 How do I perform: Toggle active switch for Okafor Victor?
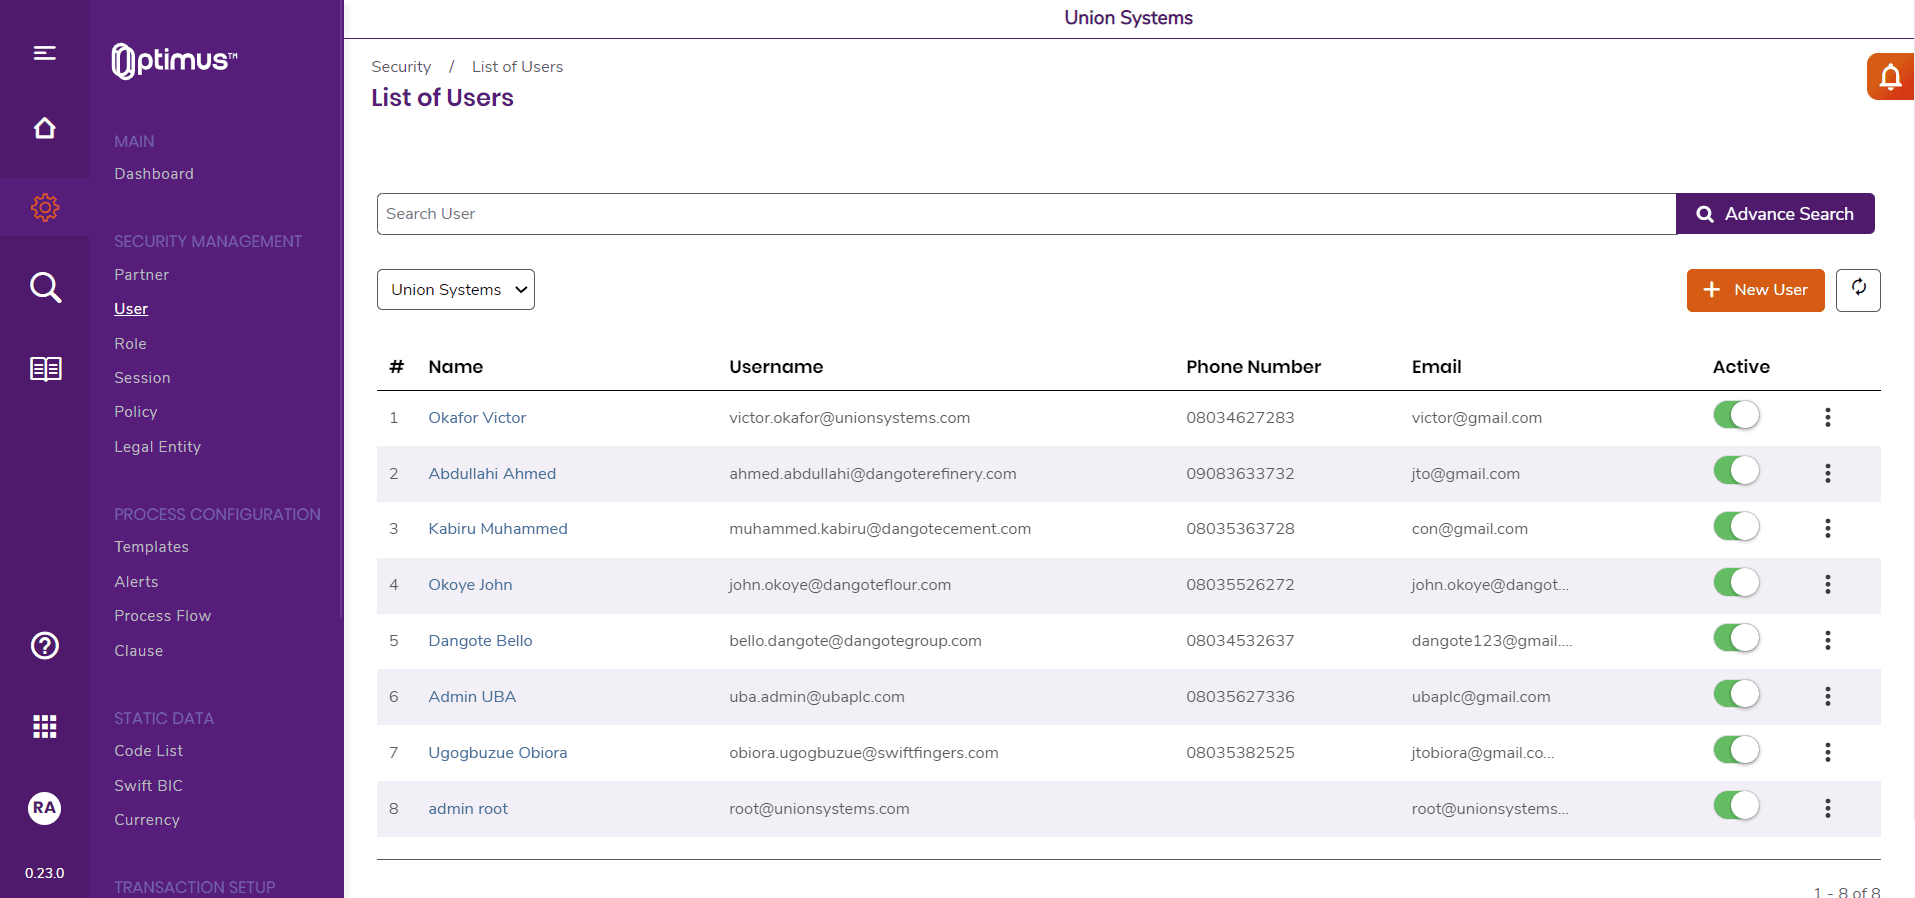tap(1736, 415)
